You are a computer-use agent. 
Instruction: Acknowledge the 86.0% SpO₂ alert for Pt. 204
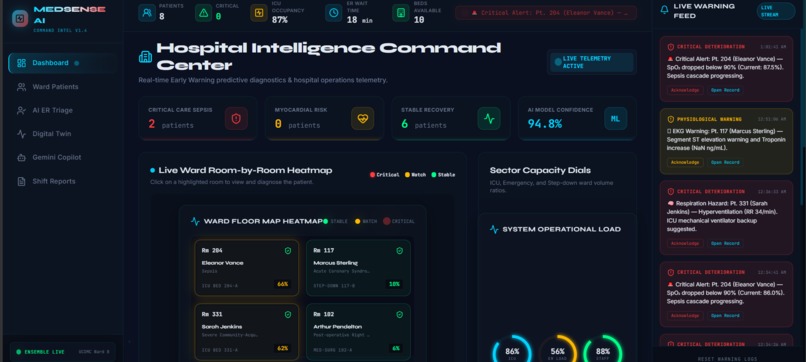[685, 316]
